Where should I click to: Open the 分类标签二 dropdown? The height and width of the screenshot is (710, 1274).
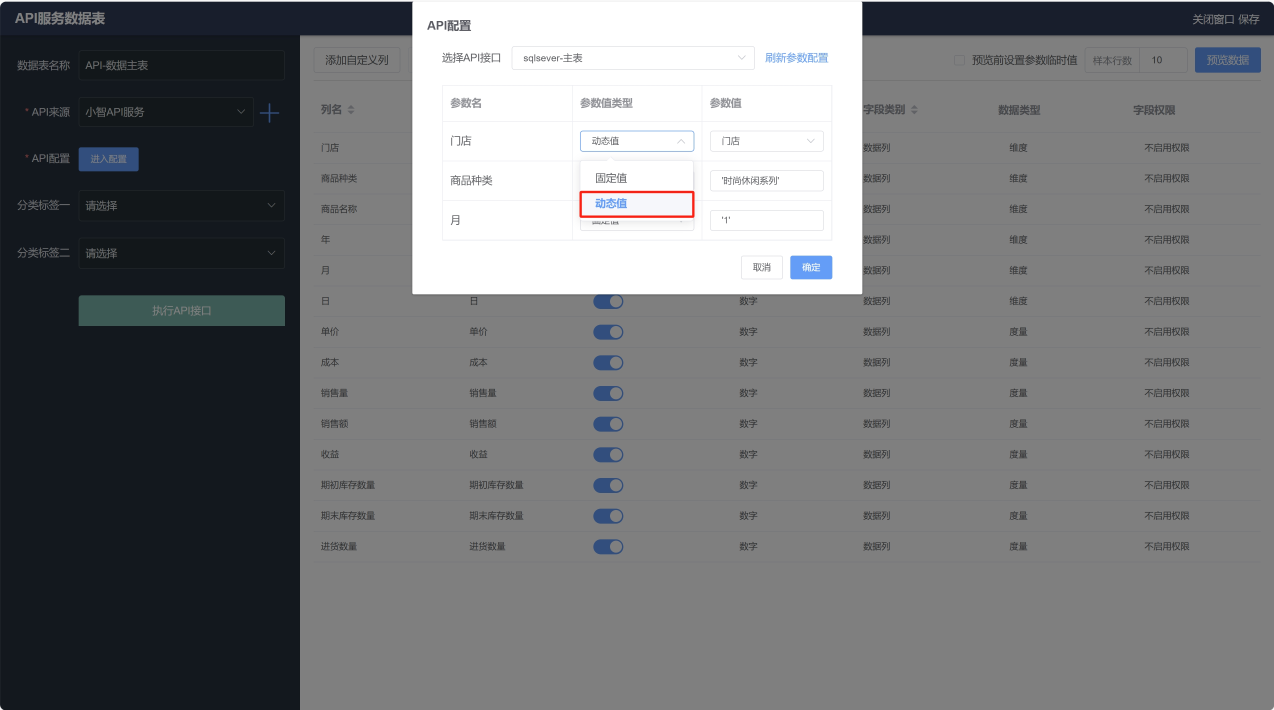[x=182, y=253]
